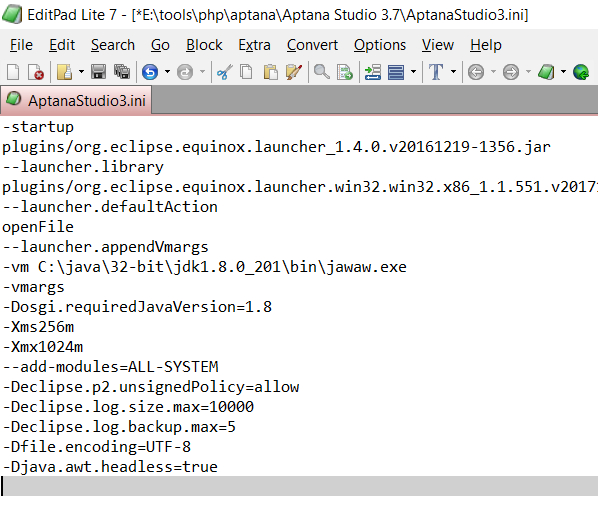Open the Search menu
The height and width of the screenshot is (510, 598).
[x=113, y=45]
